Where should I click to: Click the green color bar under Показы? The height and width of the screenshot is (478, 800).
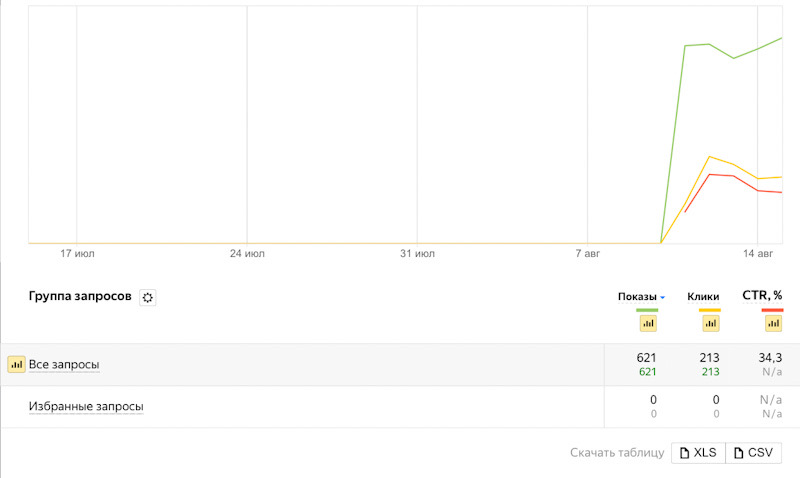click(x=648, y=310)
